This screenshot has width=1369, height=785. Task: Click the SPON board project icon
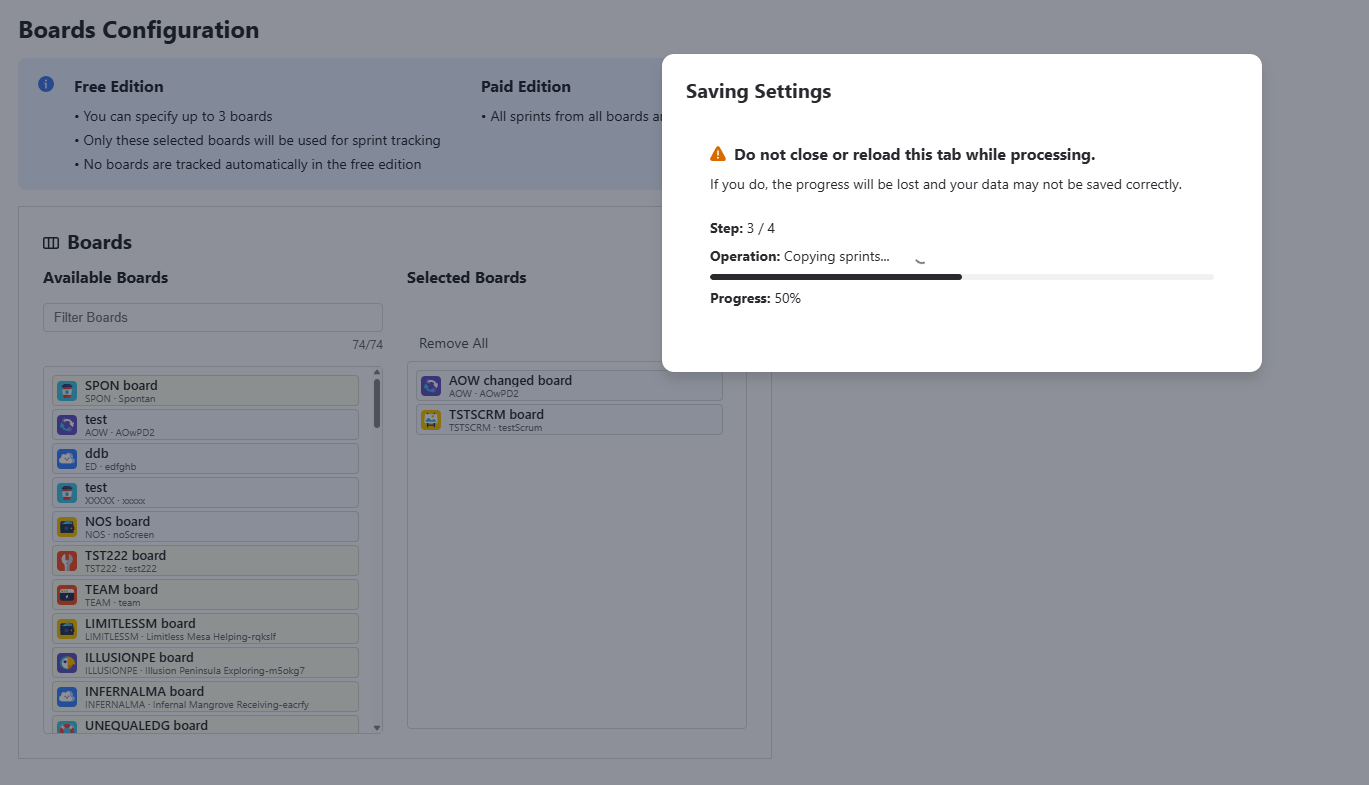point(67,391)
